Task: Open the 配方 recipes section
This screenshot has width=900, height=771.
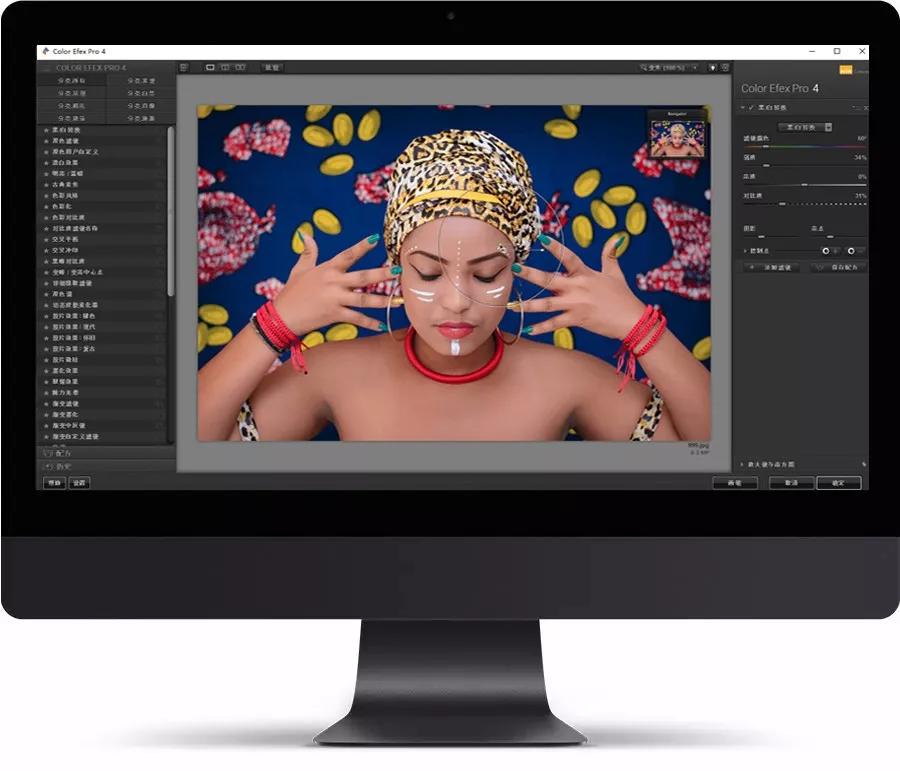Action: click(x=60, y=453)
